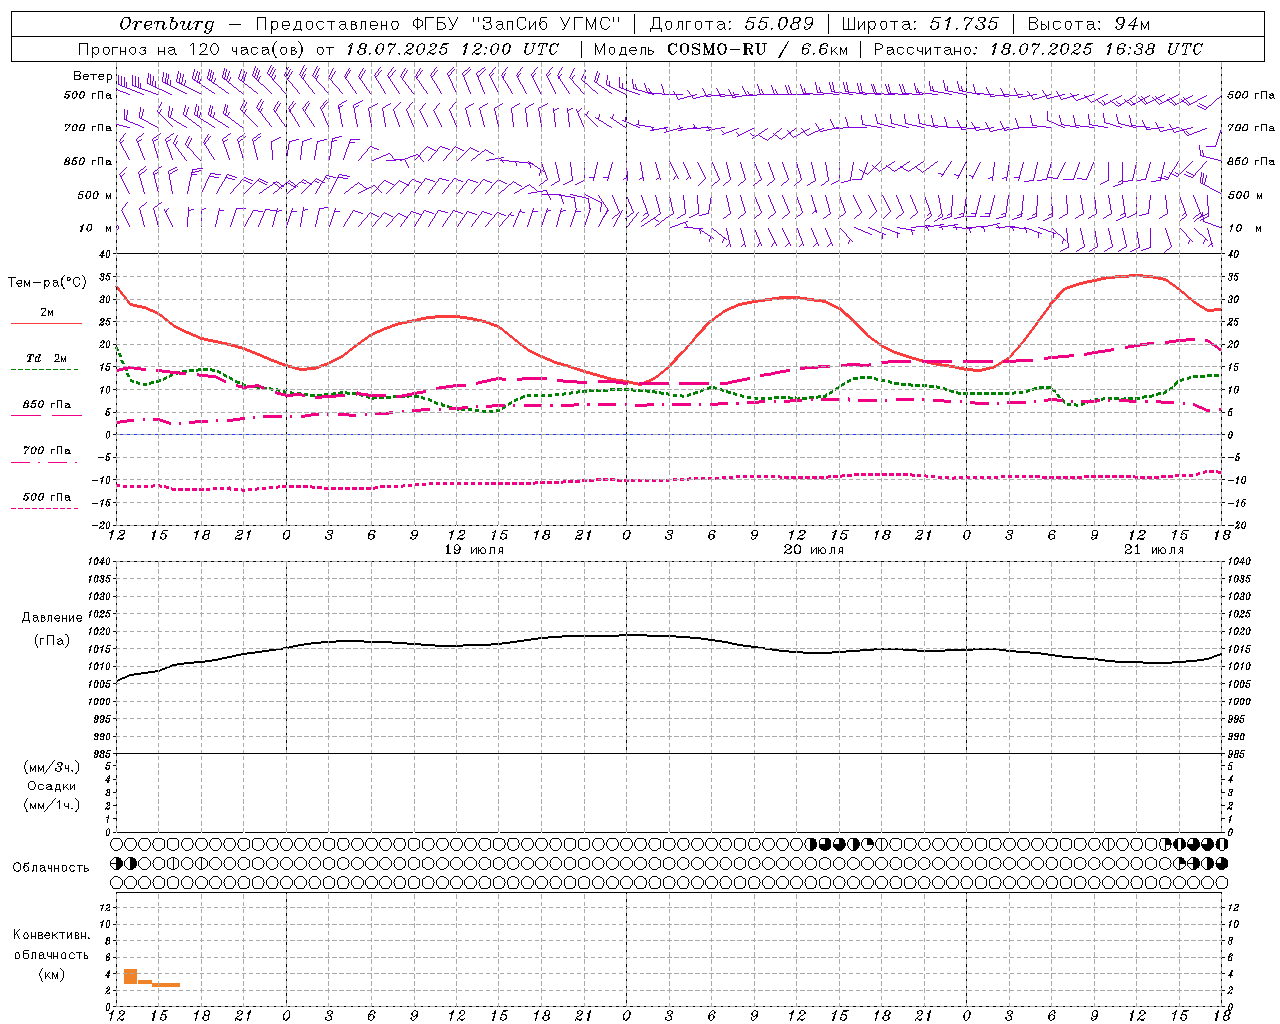Click the "Ветер" wind panel label
This screenshot has height=1024, width=1280.
92,76
